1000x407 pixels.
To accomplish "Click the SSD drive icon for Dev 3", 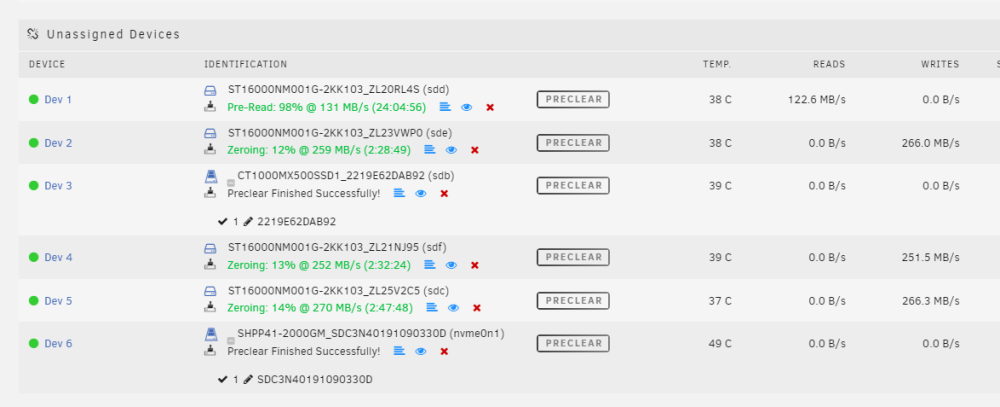I will 210,176.
